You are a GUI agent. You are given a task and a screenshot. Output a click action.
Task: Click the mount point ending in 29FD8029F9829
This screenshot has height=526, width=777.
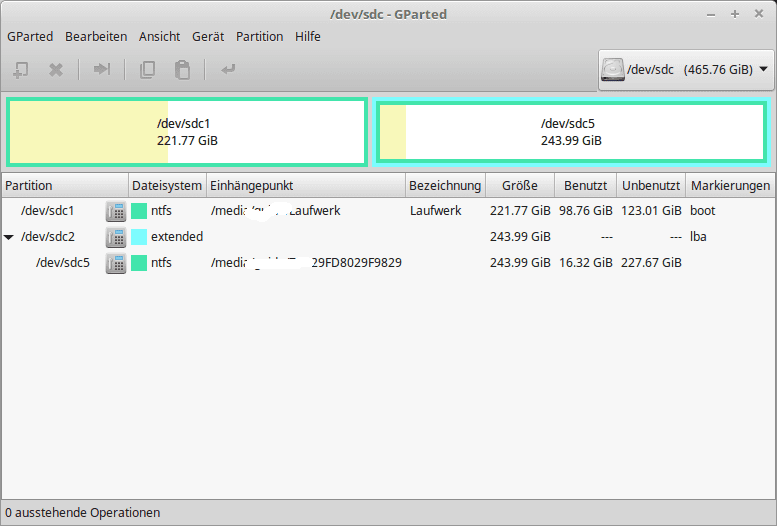click(306, 262)
